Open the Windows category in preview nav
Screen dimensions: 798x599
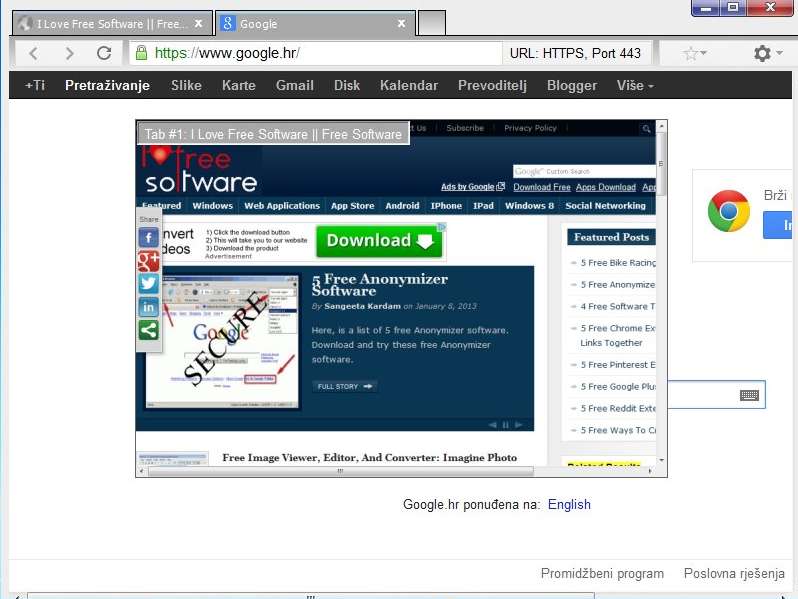pos(212,206)
